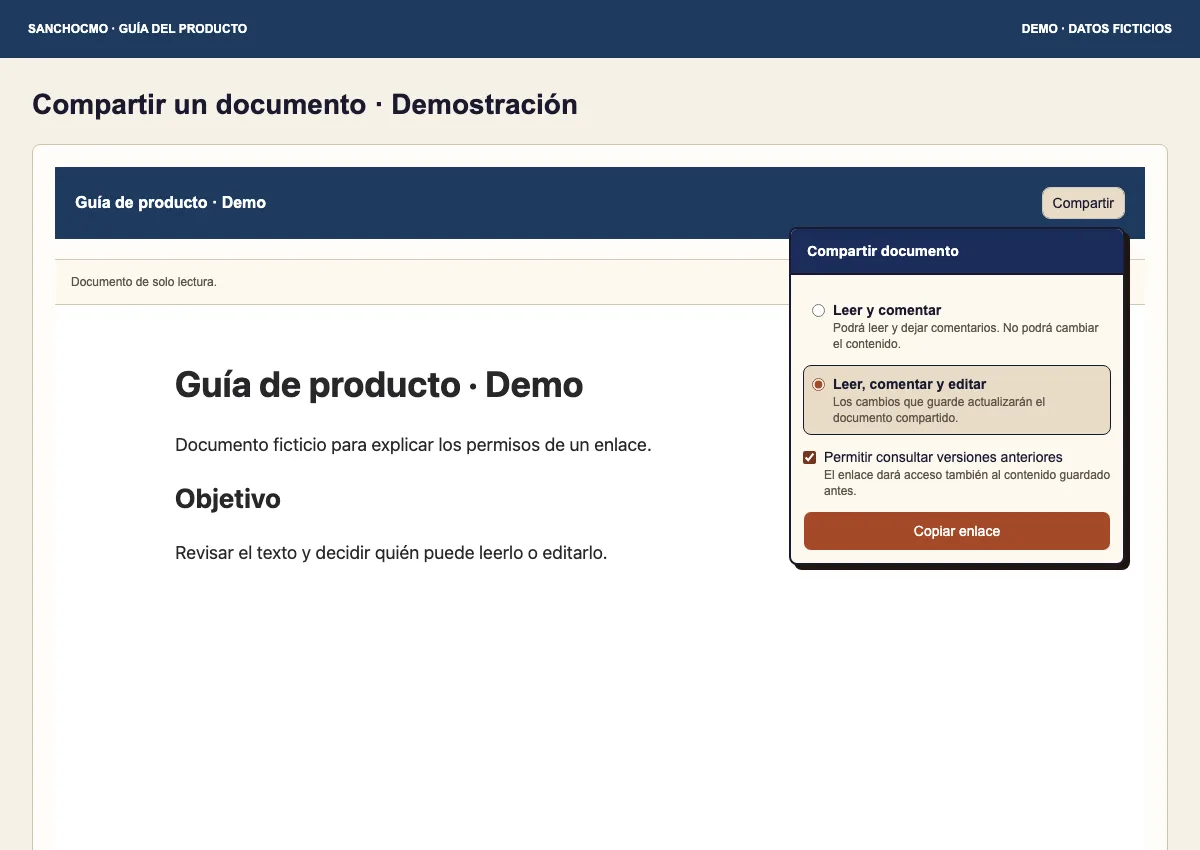Screen dimensions: 1200x850
Task: Select the "Leer y comentar" radio option
Action: click(818, 311)
